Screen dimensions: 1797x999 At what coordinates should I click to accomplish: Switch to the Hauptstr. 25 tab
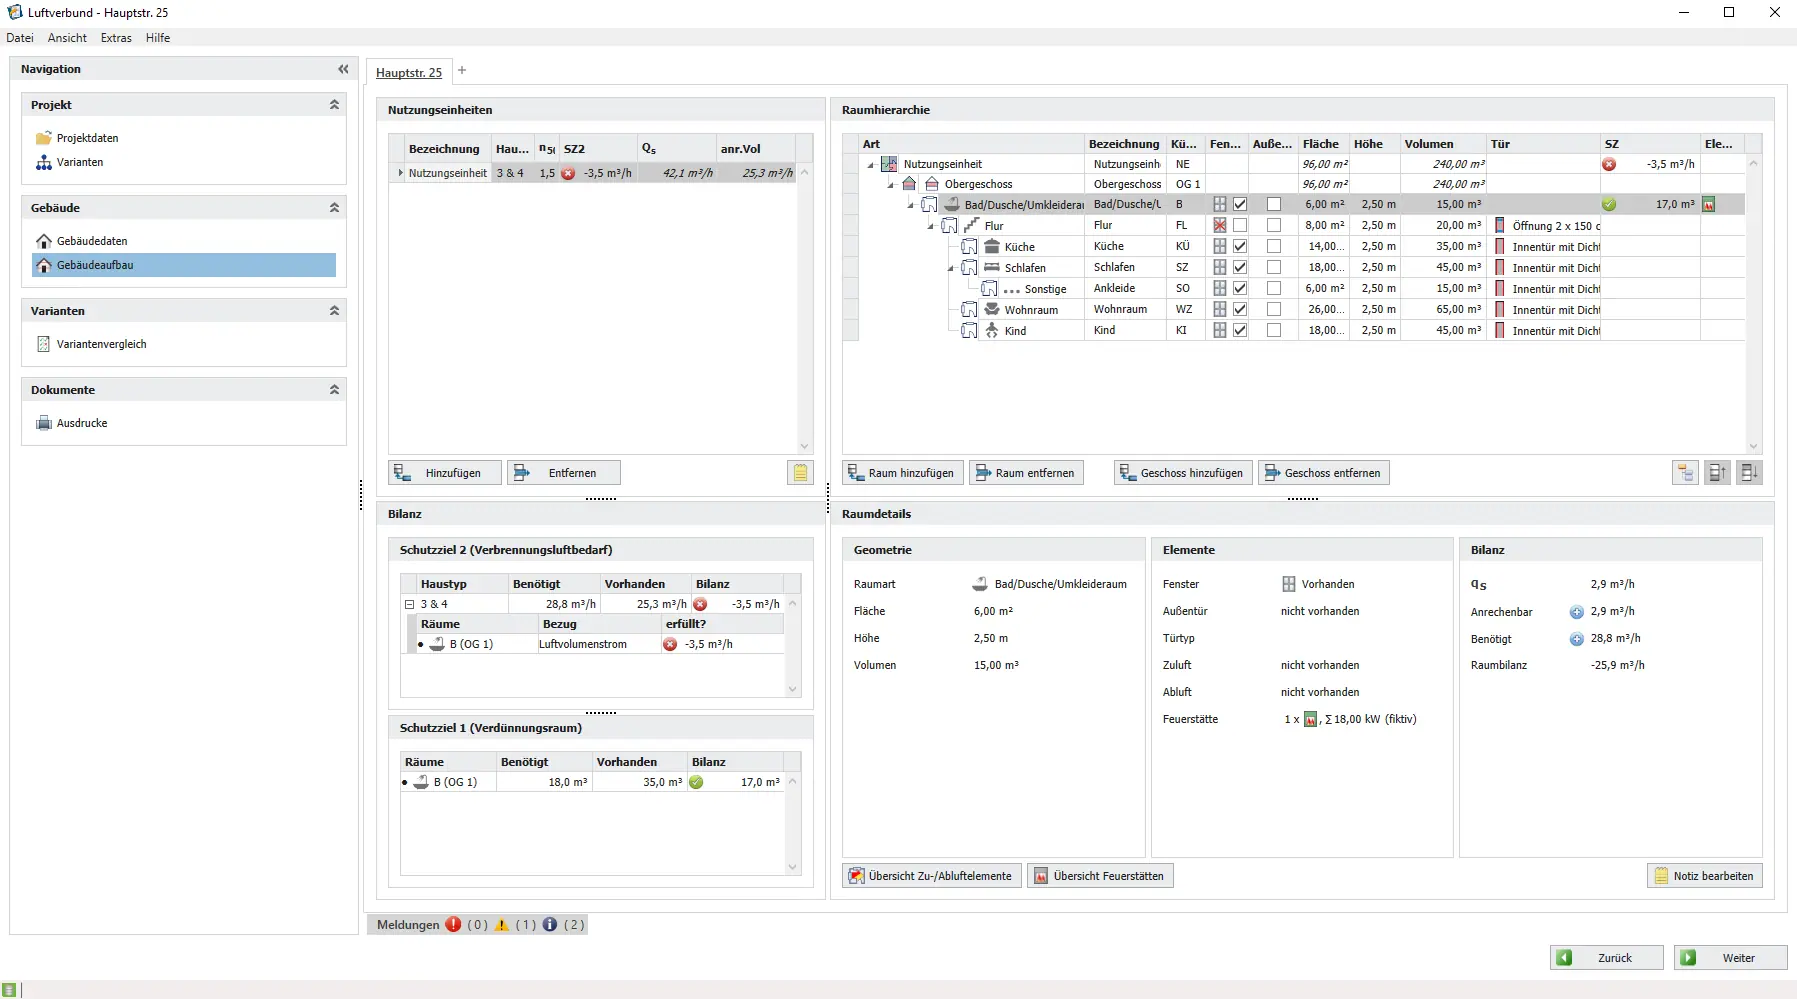point(408,72)
